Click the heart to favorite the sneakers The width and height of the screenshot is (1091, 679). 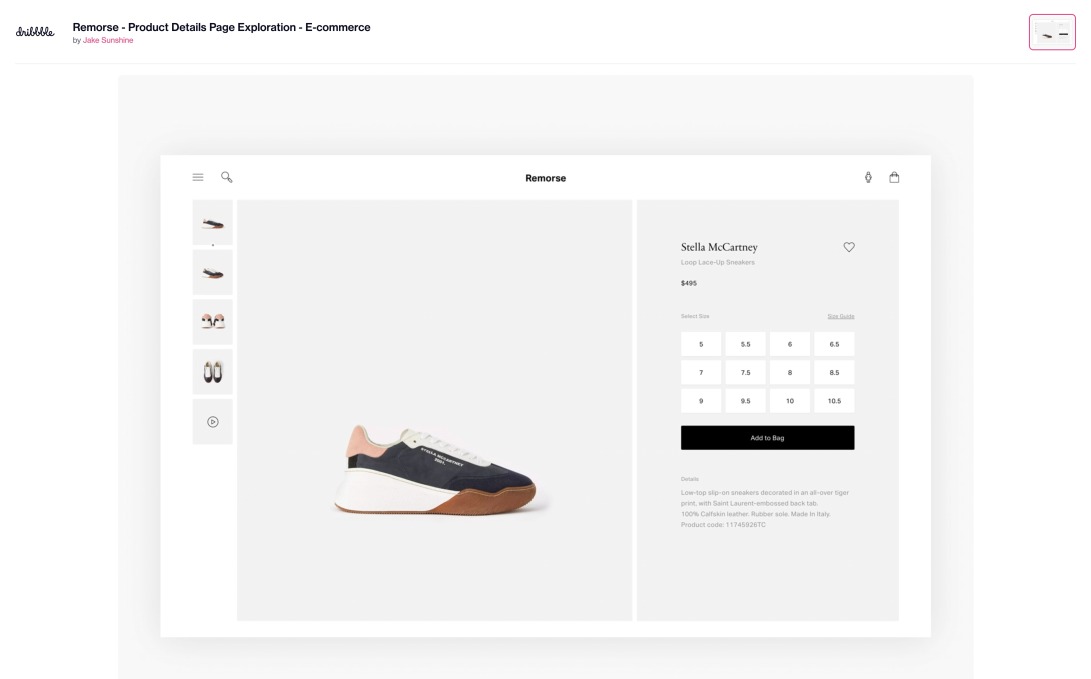pyautogui.click(x=849, y=246)
